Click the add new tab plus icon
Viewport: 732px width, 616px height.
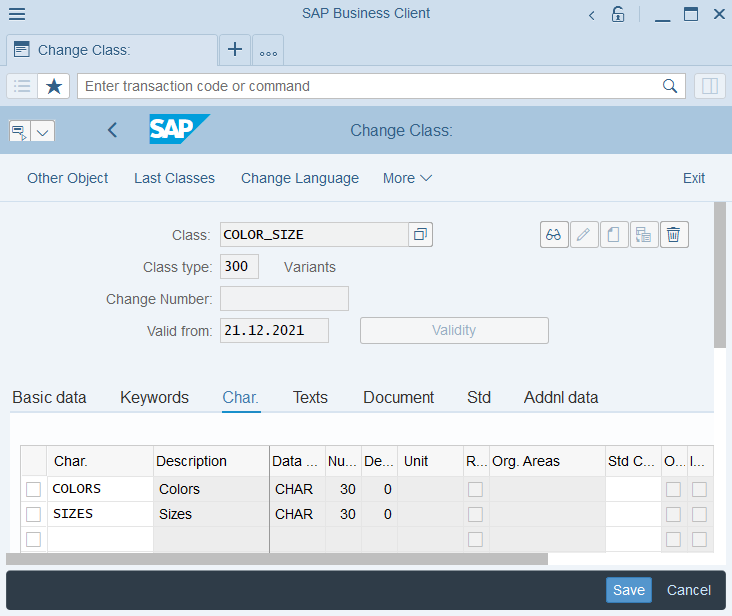[x=235, y=50]
